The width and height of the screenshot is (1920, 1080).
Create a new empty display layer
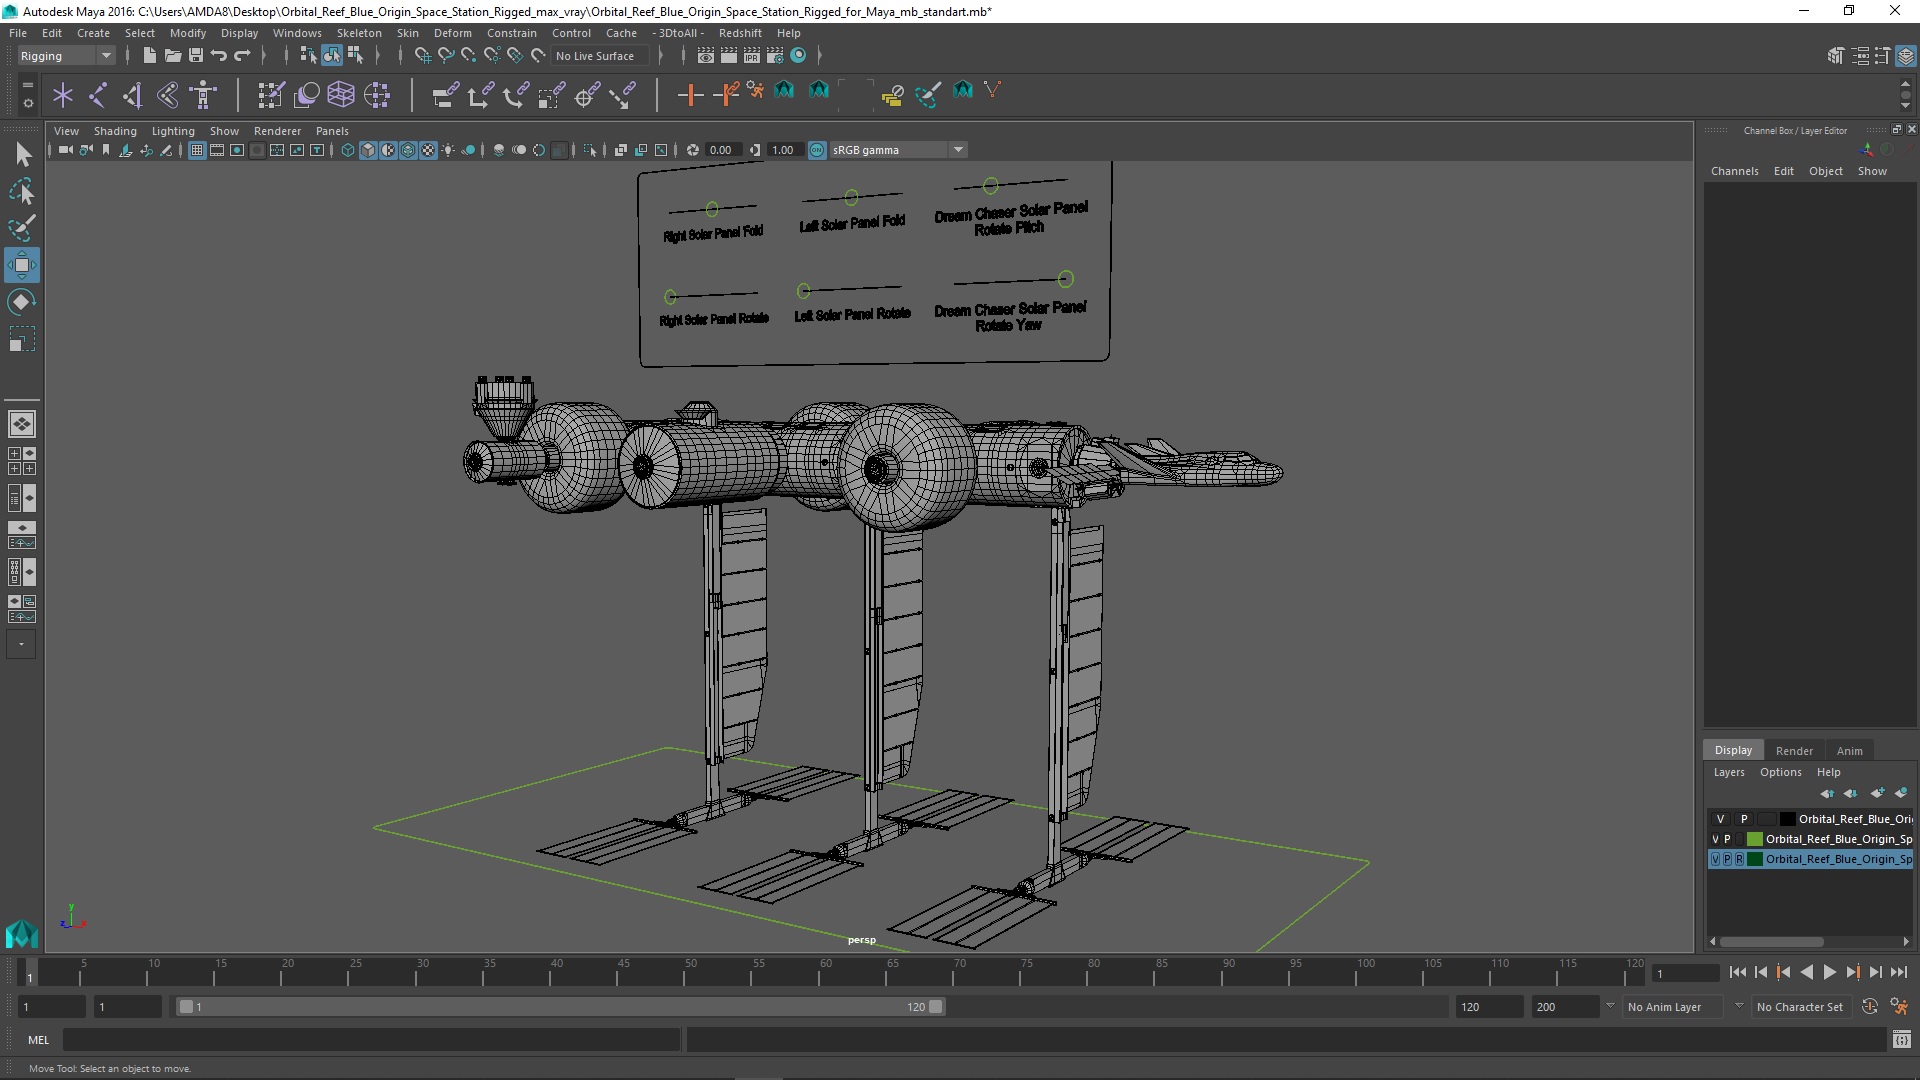click(1877, 793)
